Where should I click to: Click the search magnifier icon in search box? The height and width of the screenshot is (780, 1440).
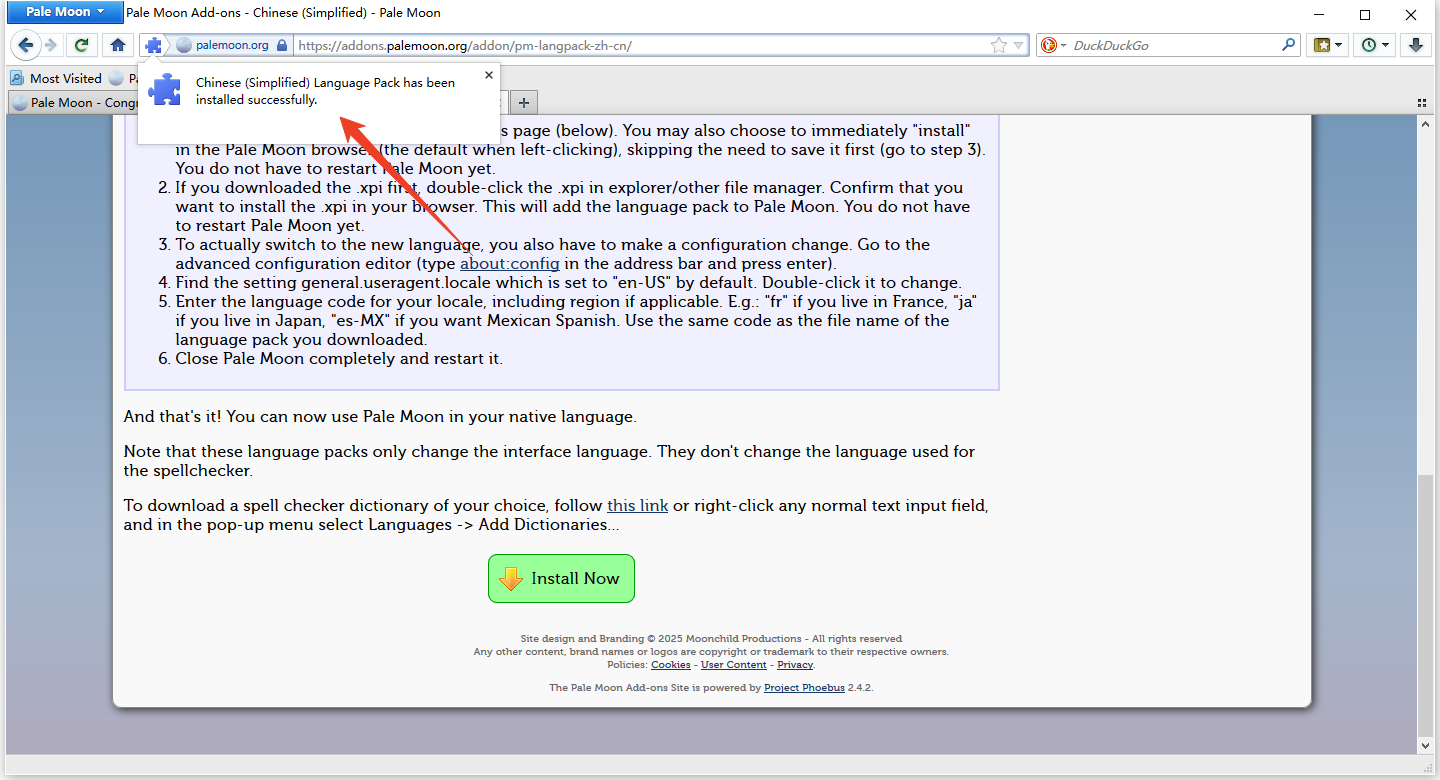tap(1289, 45)
